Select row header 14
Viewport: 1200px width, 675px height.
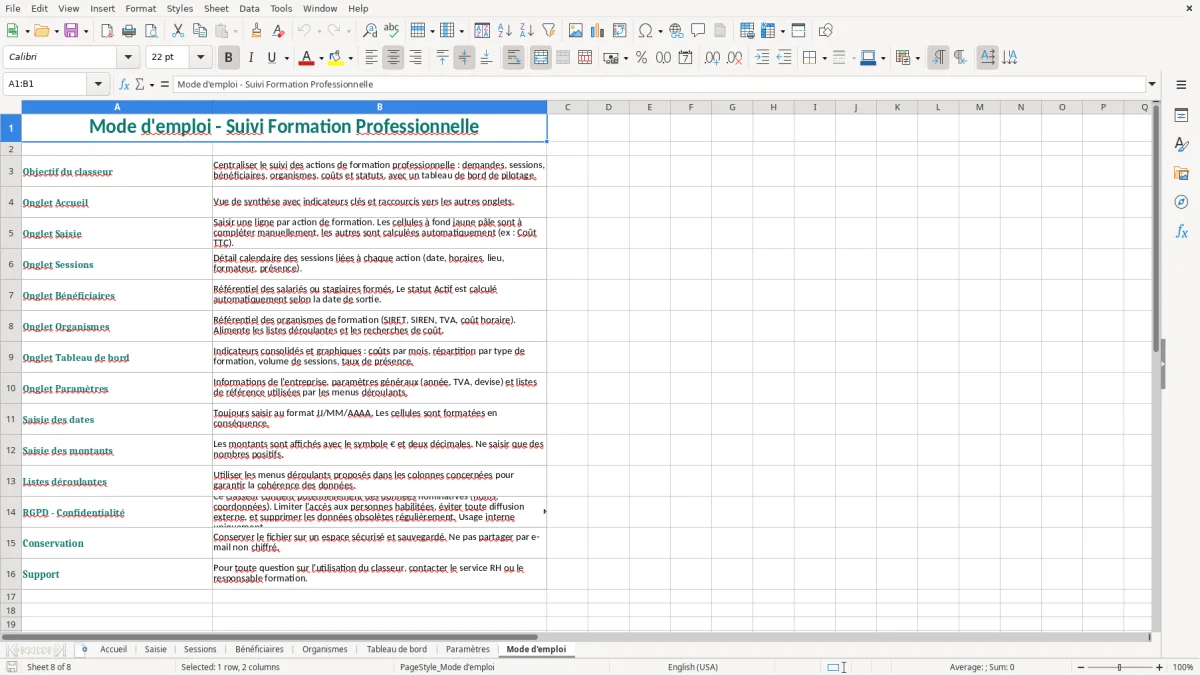tap(11, 512)
